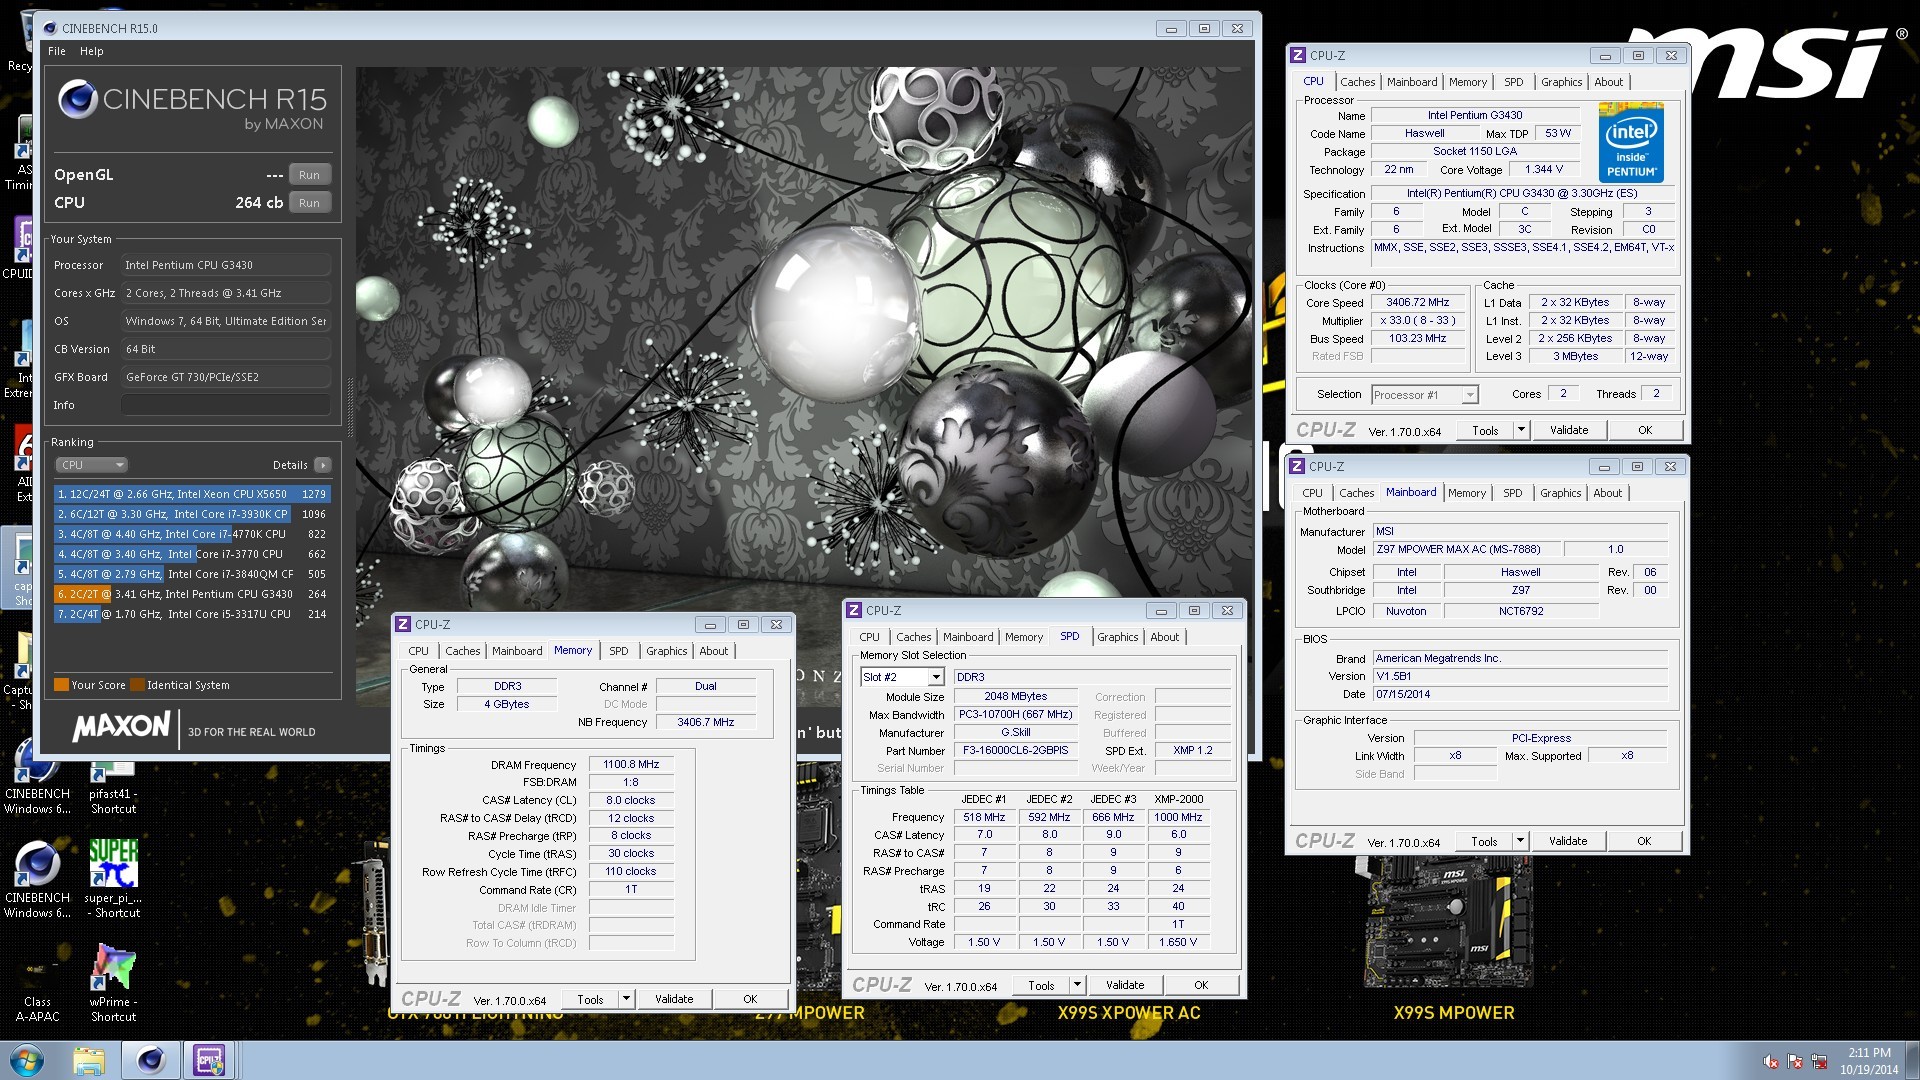The width and height of the screenshot is (1920, 1080).
Task: Click Validate in CPU-Z CPU window
Action: [x=1569, y=430]
